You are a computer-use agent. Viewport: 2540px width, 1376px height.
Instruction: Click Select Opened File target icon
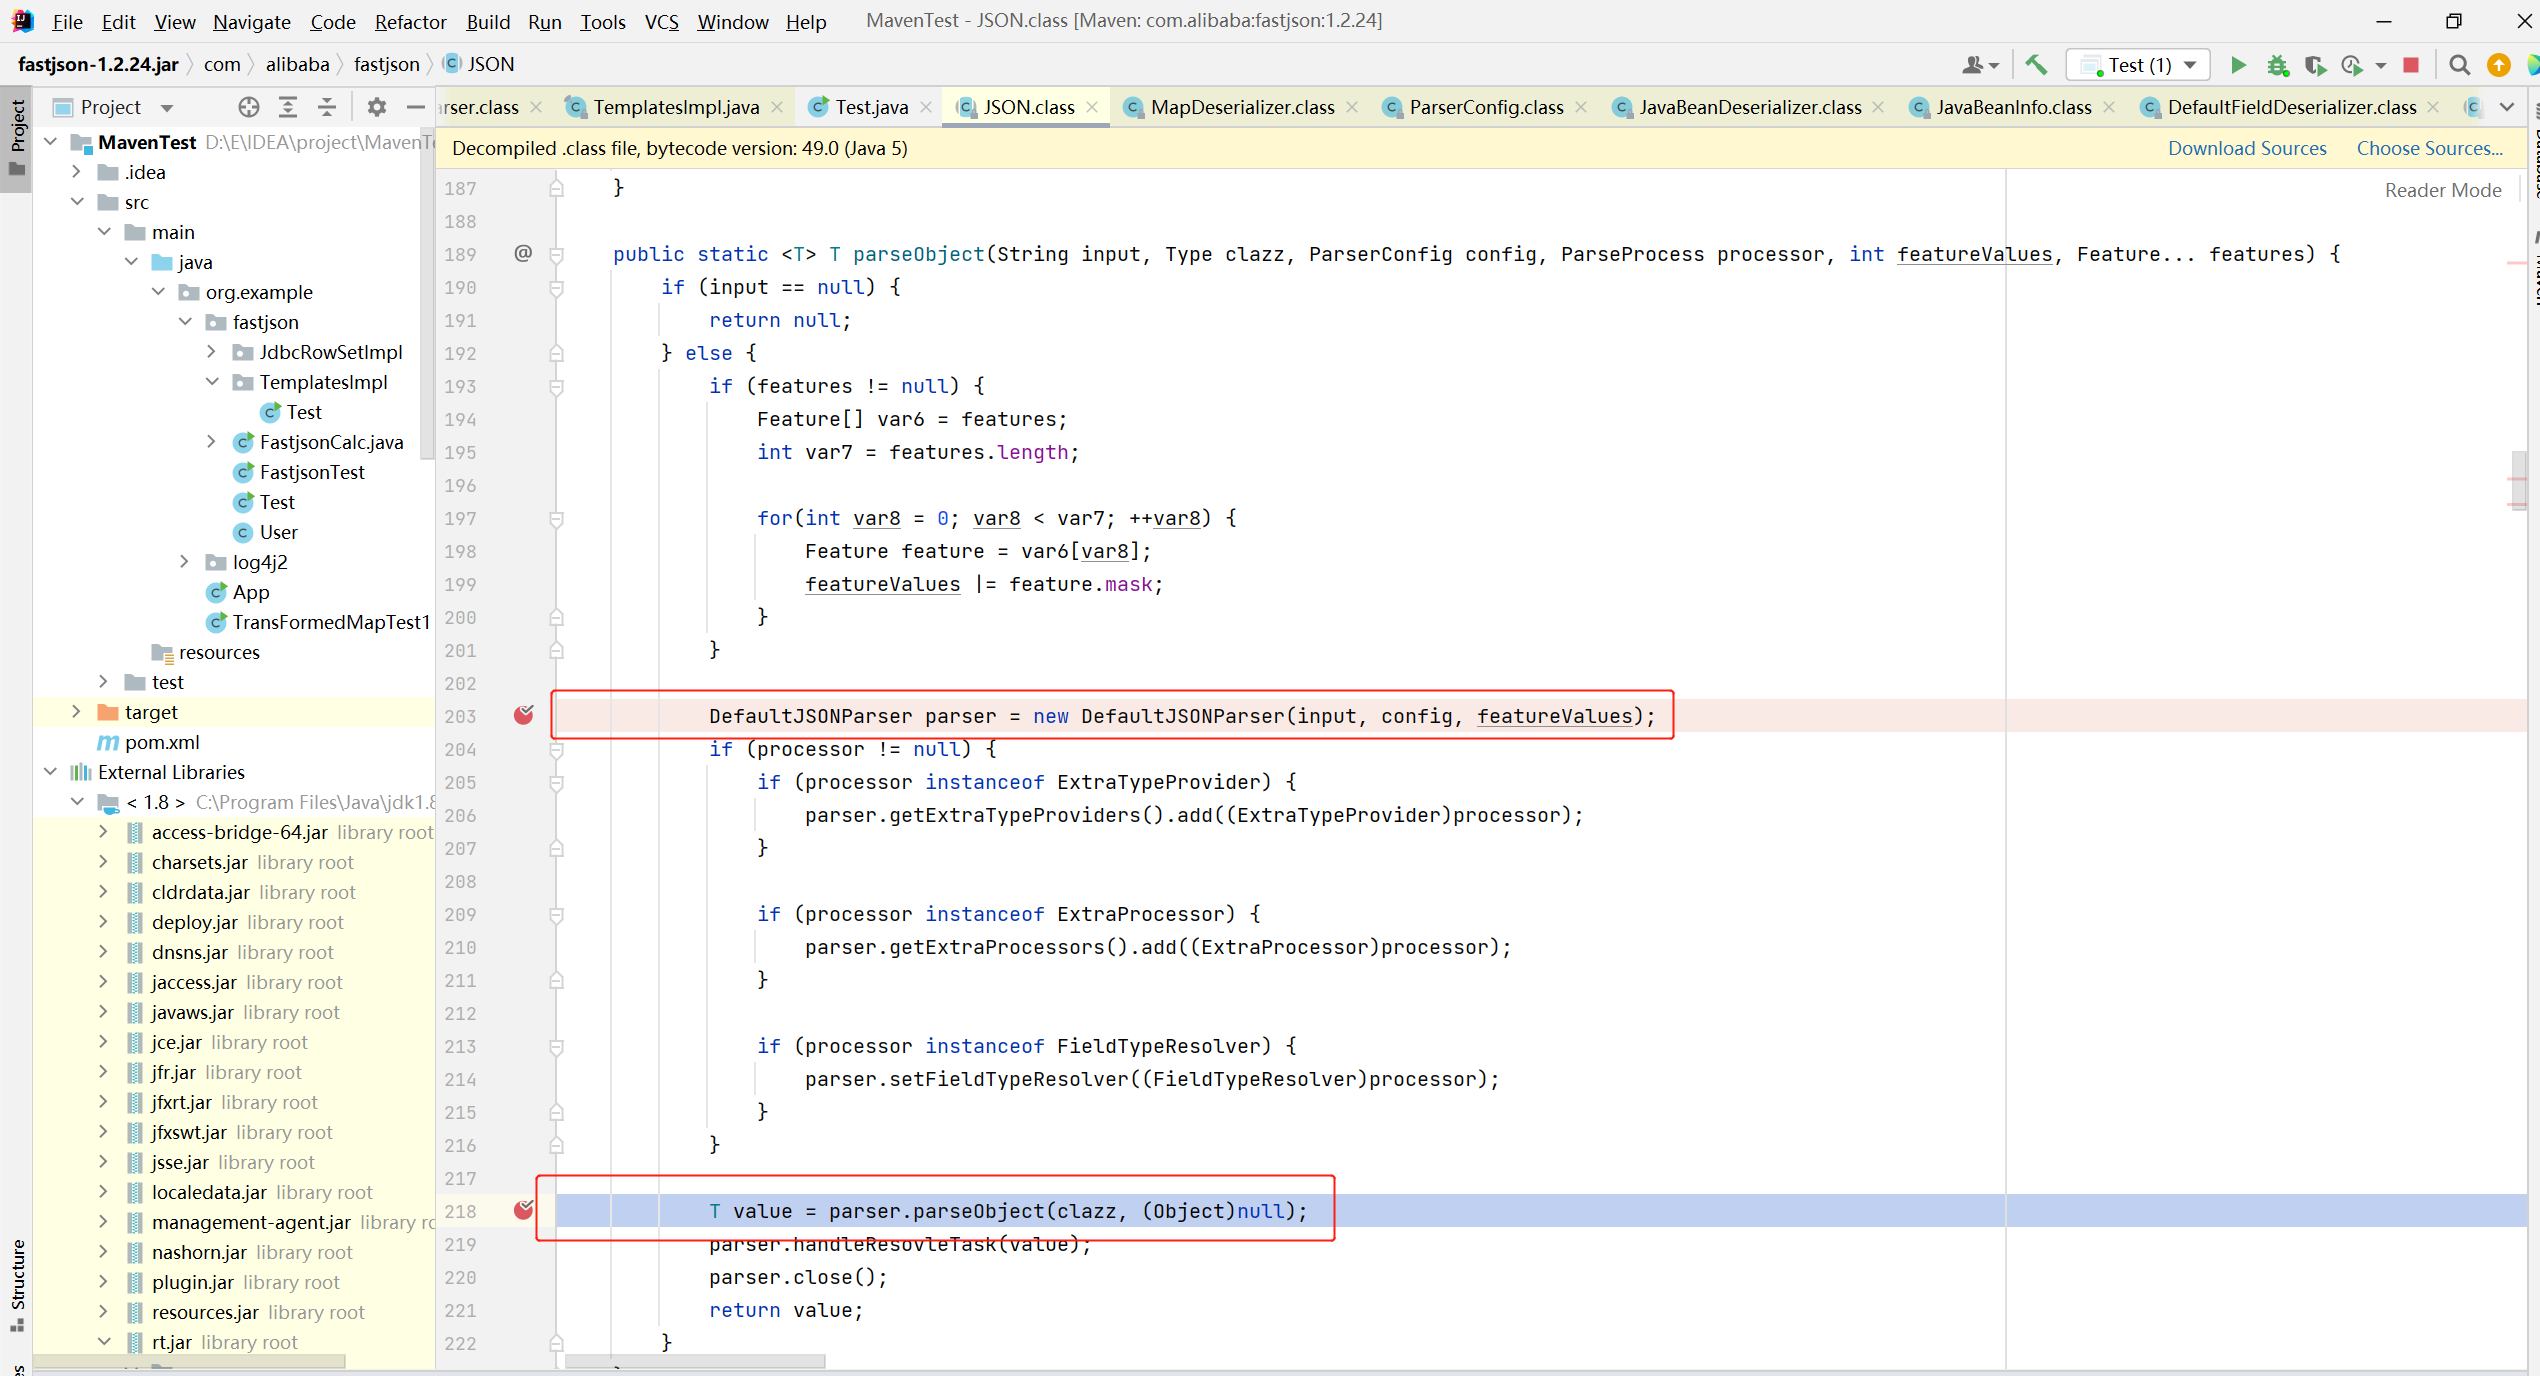point(248,107)
